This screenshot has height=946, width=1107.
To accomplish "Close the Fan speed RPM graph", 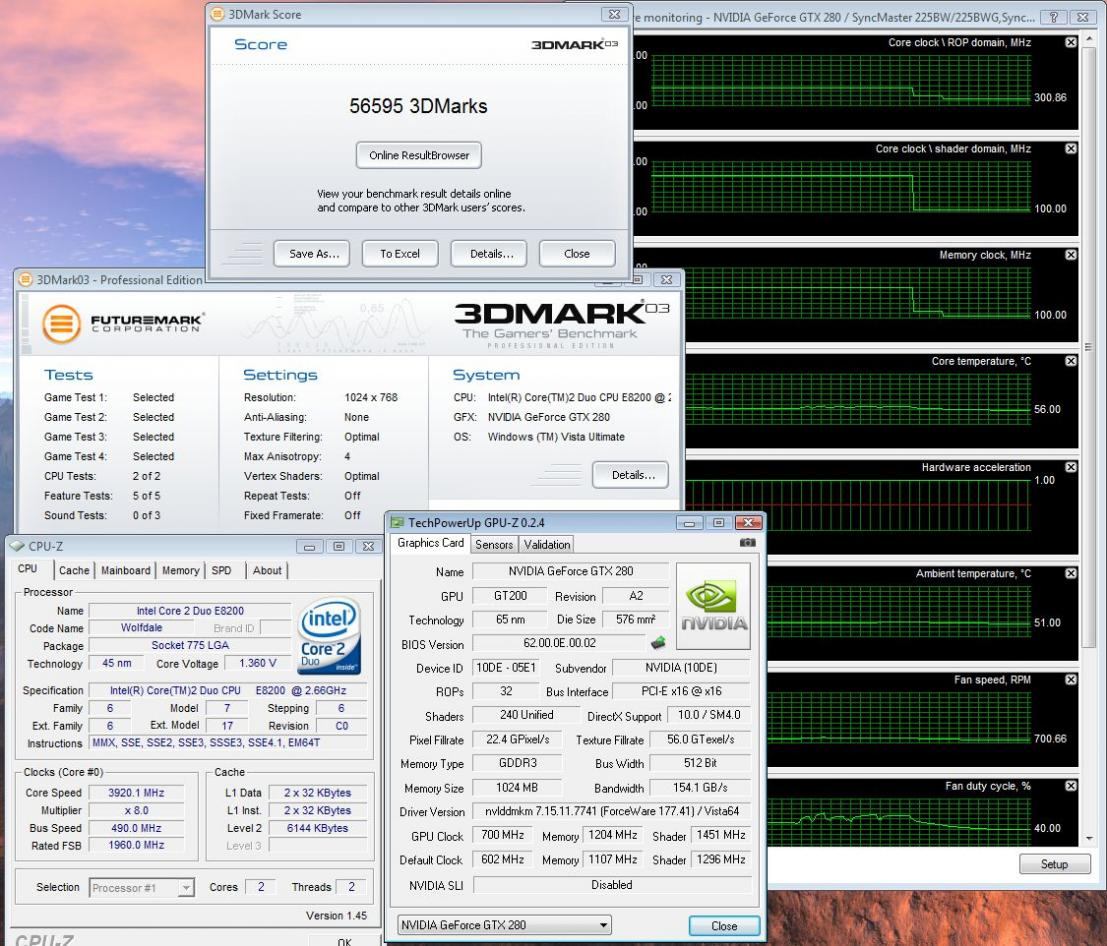I will (1070, 680).
